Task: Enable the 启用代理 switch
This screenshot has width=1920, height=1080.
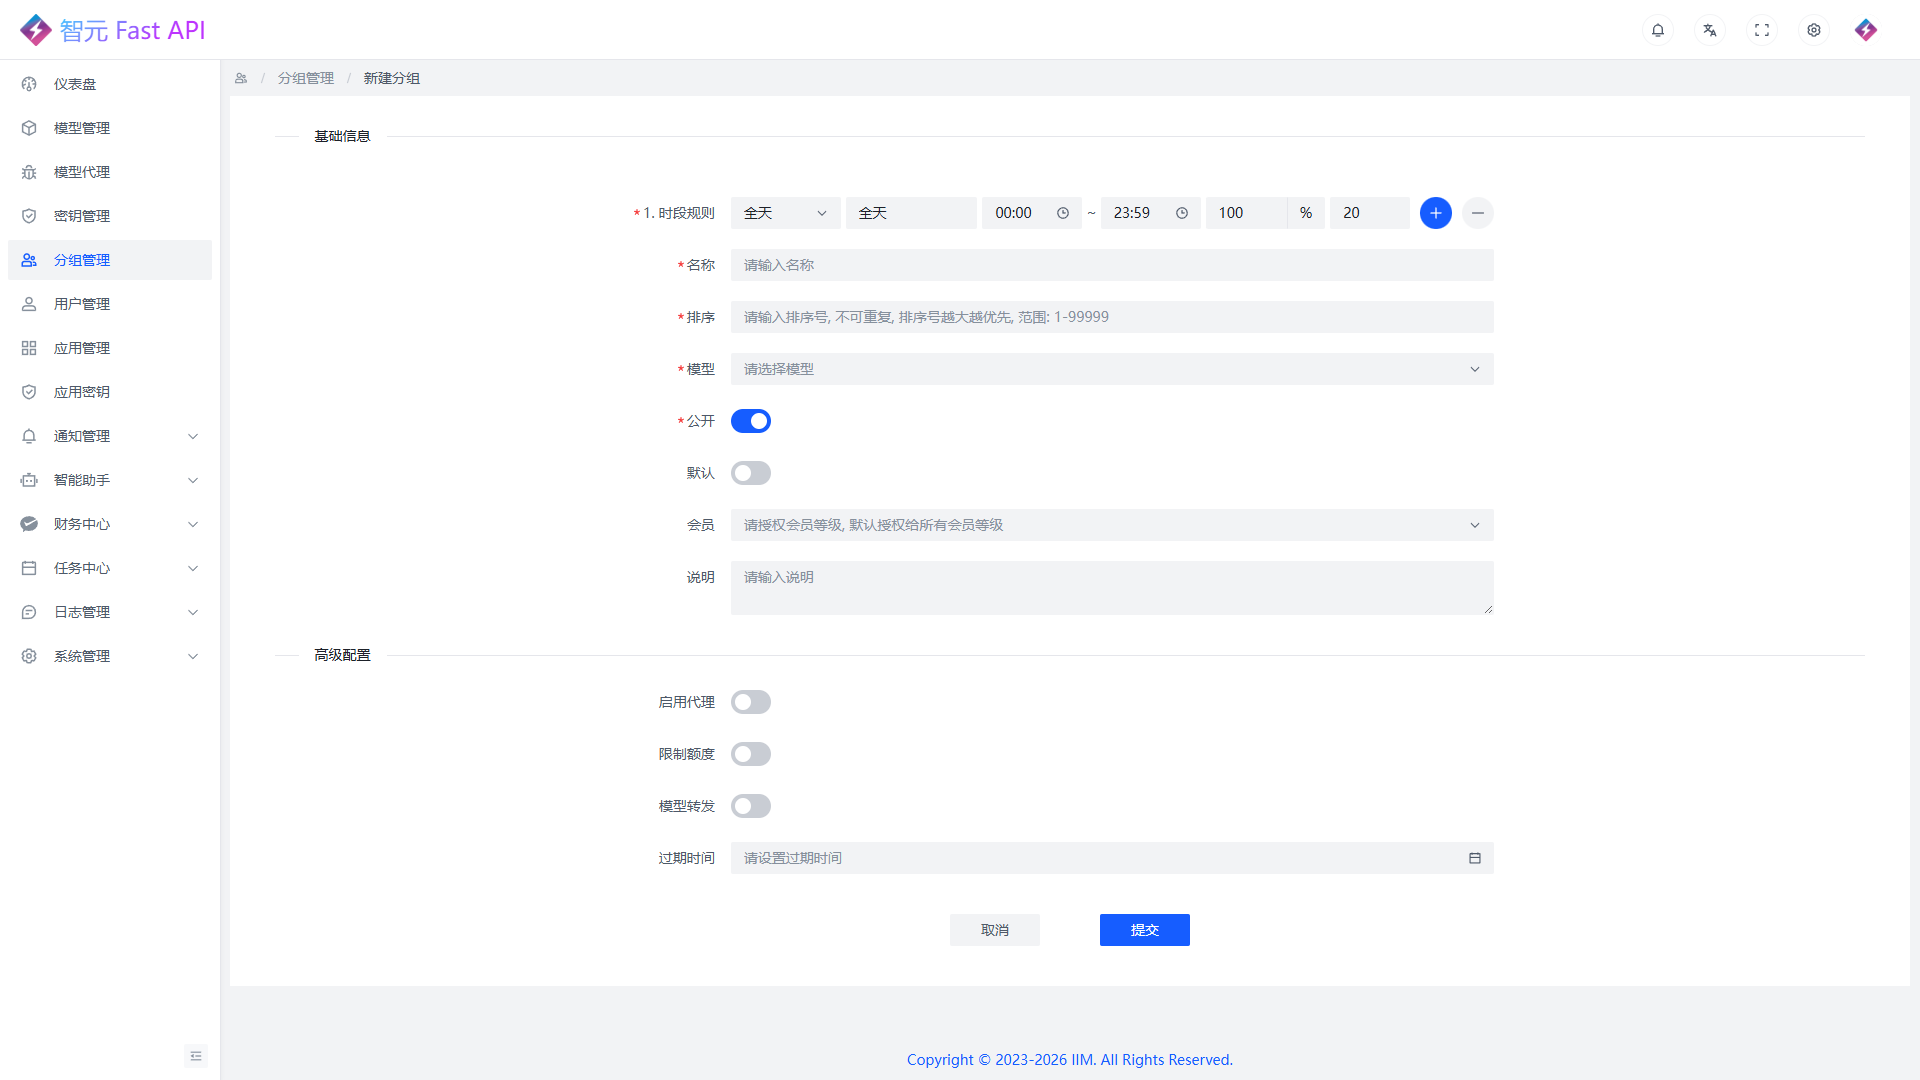Action: pos(751,702)
